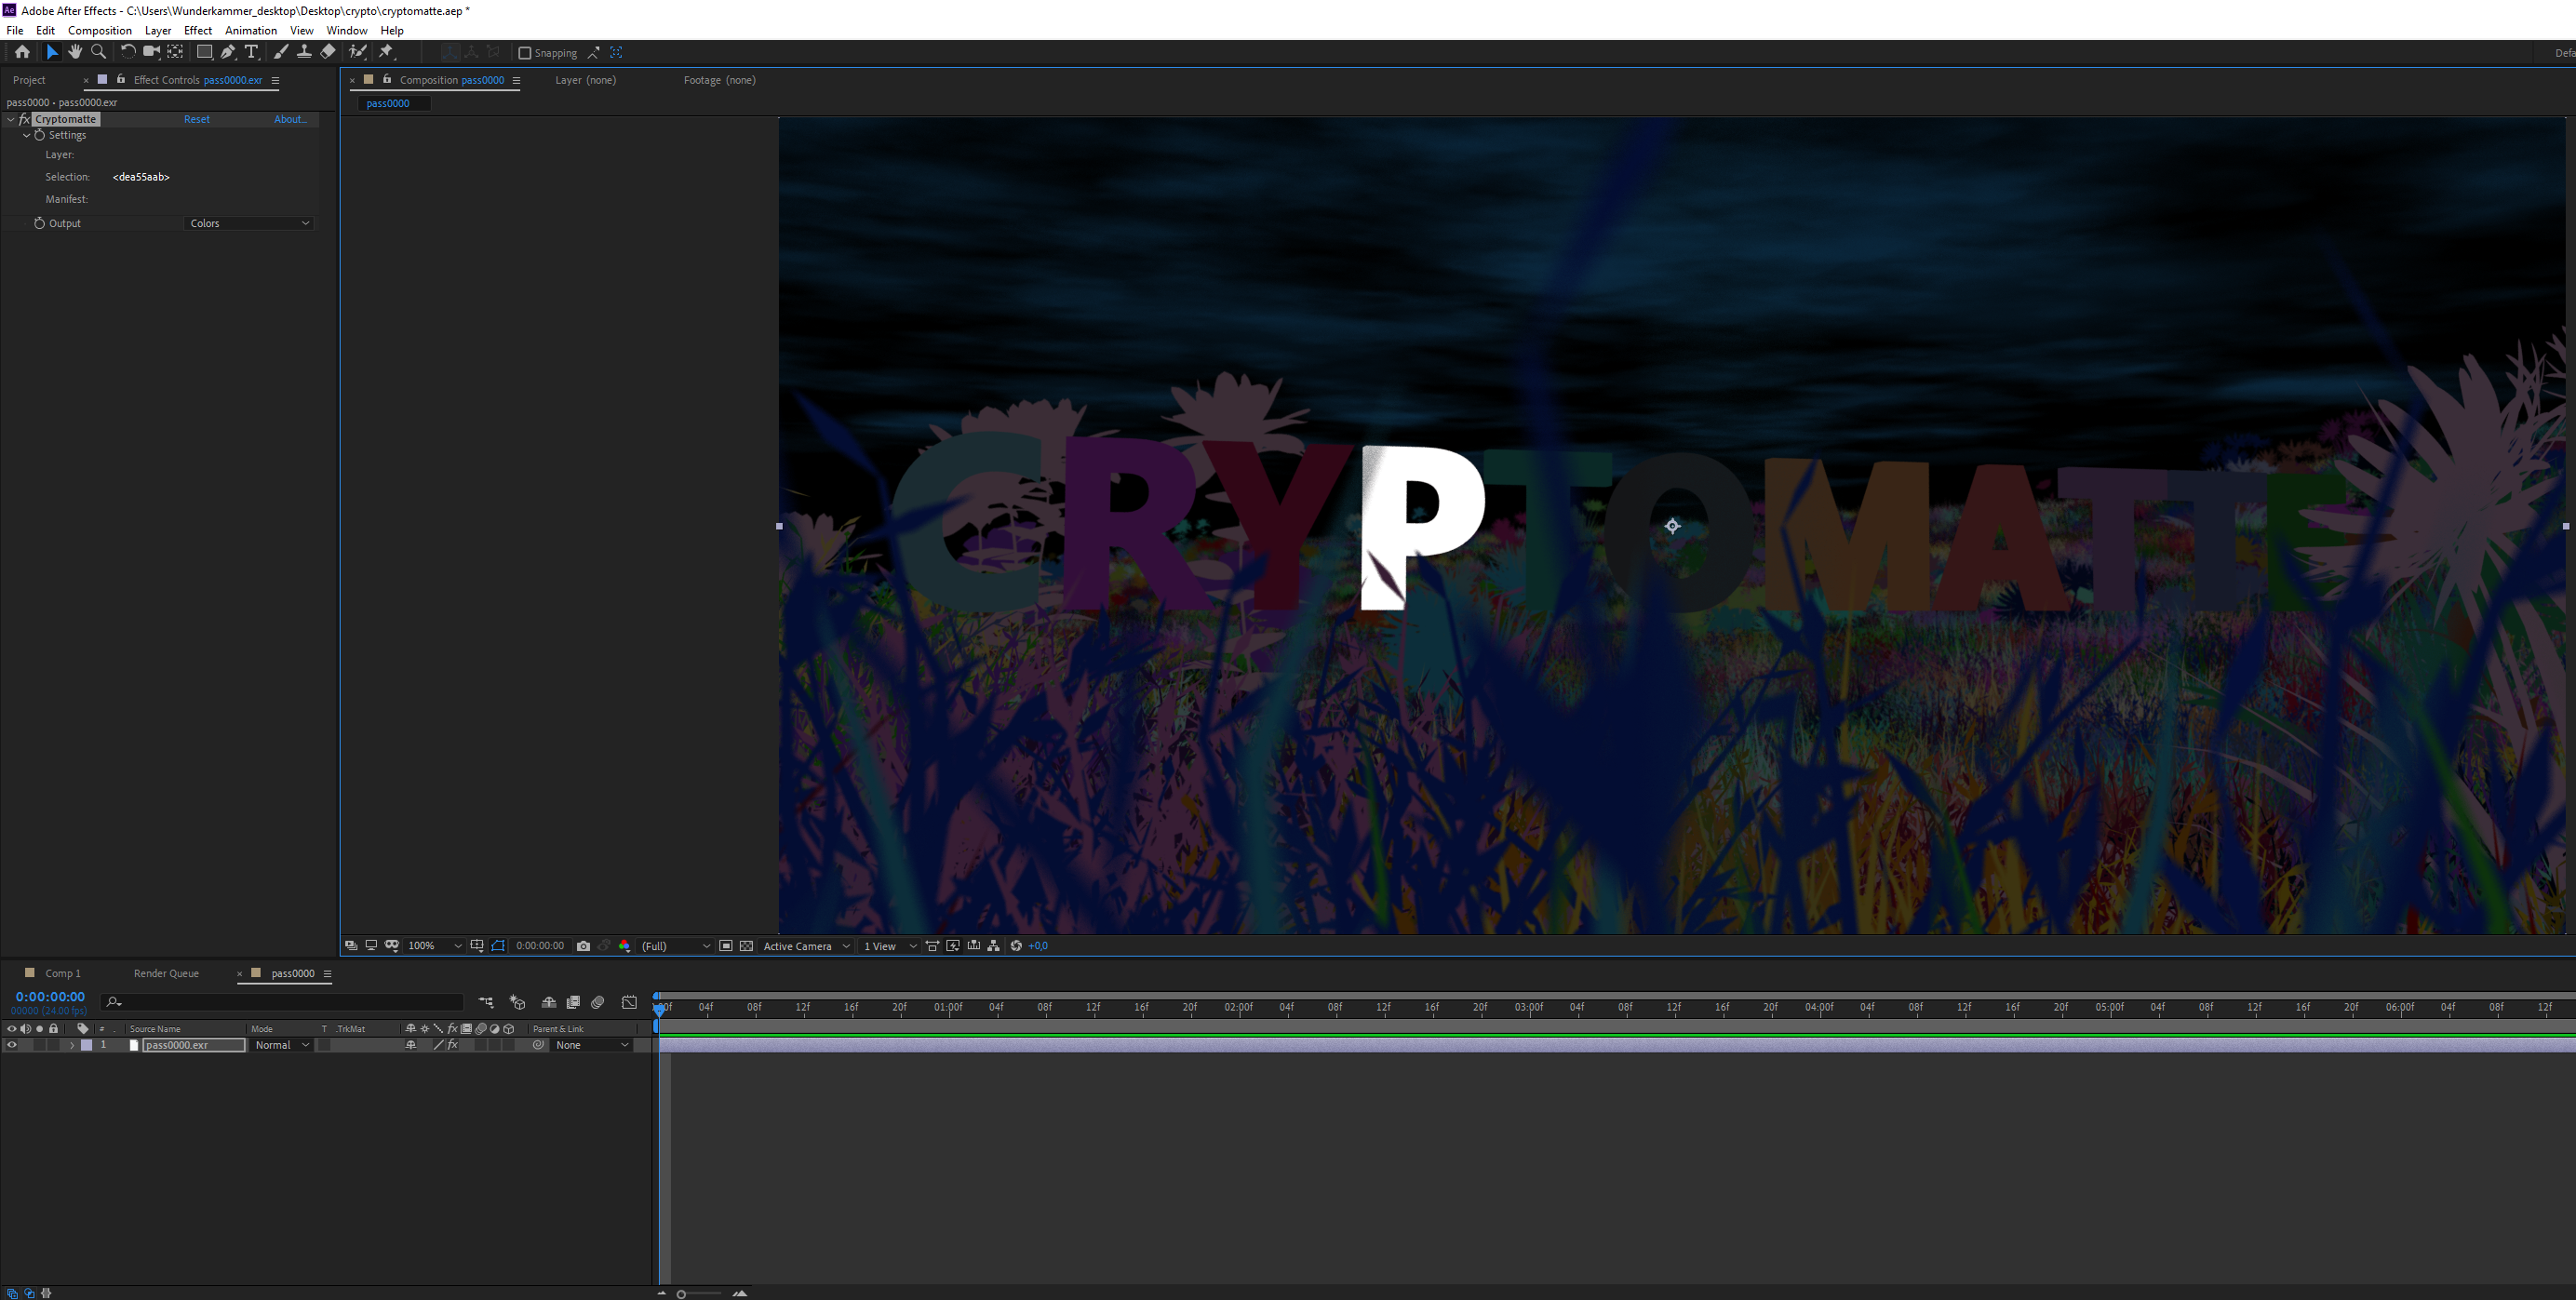Switch to the Project tab
The width and height of the screenshot is (2576, 1300).
[x=29, y=80]
